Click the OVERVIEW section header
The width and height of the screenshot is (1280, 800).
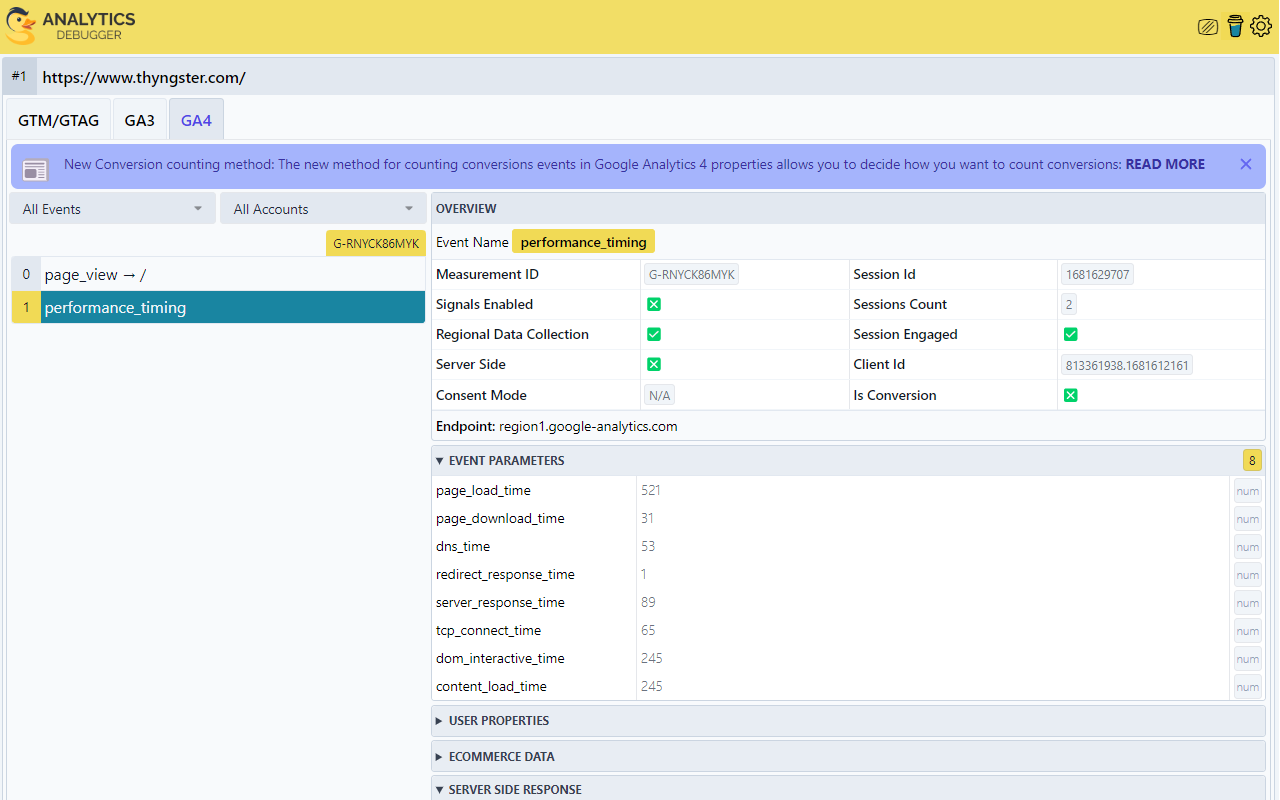(x=848, y=208)
